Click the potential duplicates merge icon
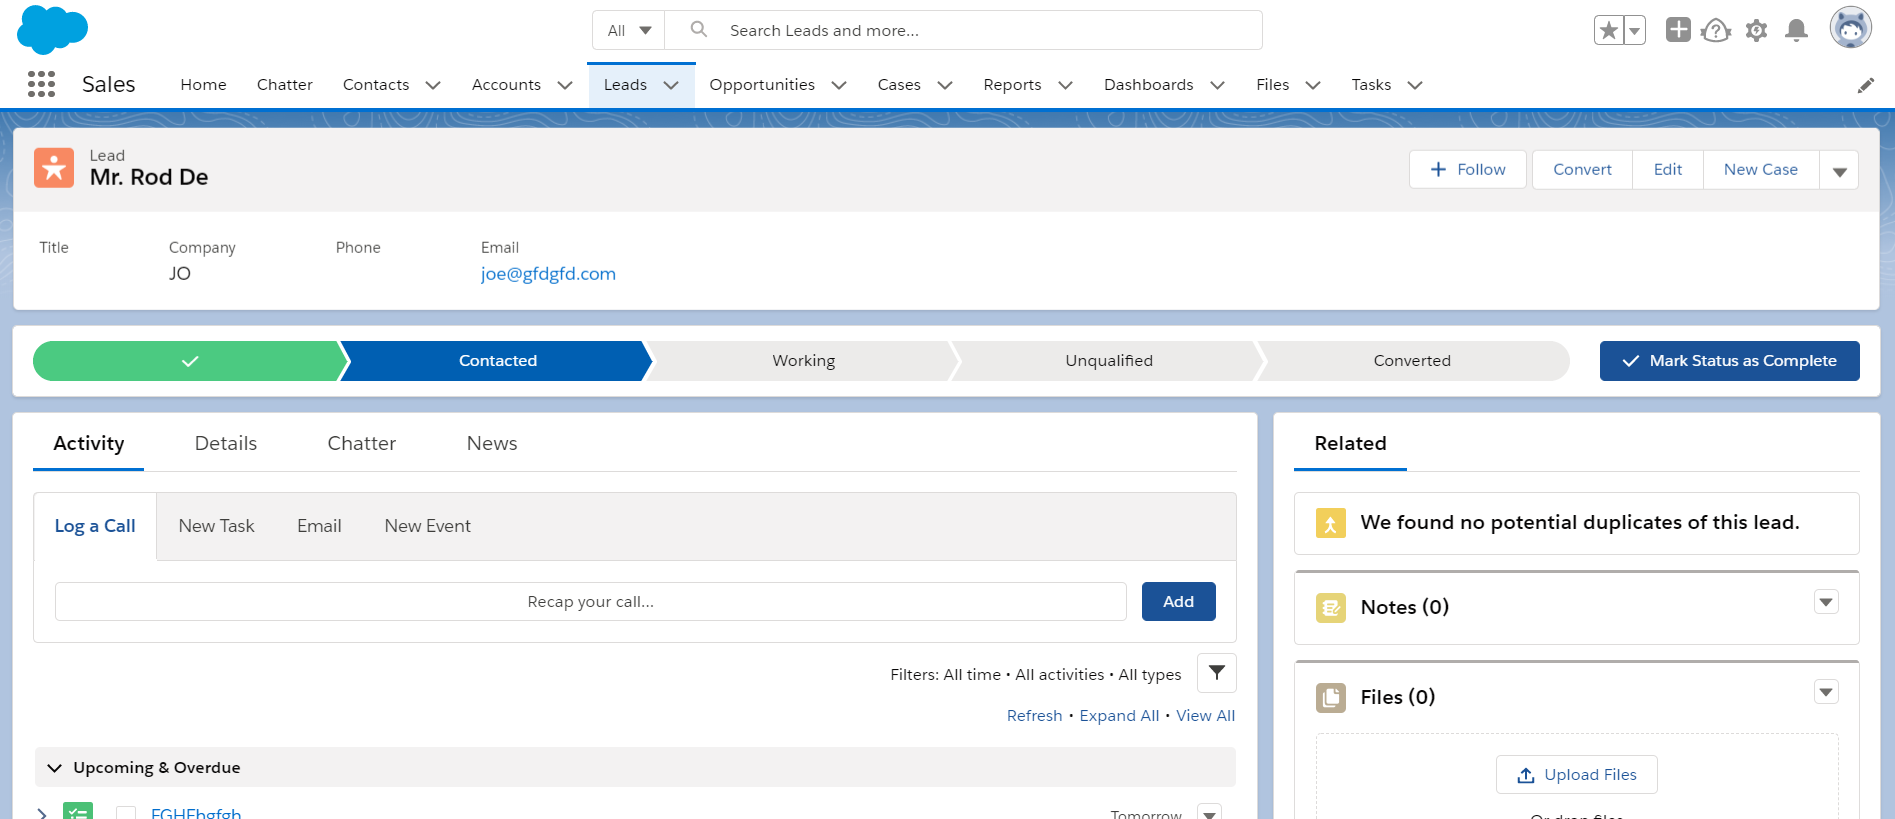This screenshot has height=819, width=1895. point(1330,523)
